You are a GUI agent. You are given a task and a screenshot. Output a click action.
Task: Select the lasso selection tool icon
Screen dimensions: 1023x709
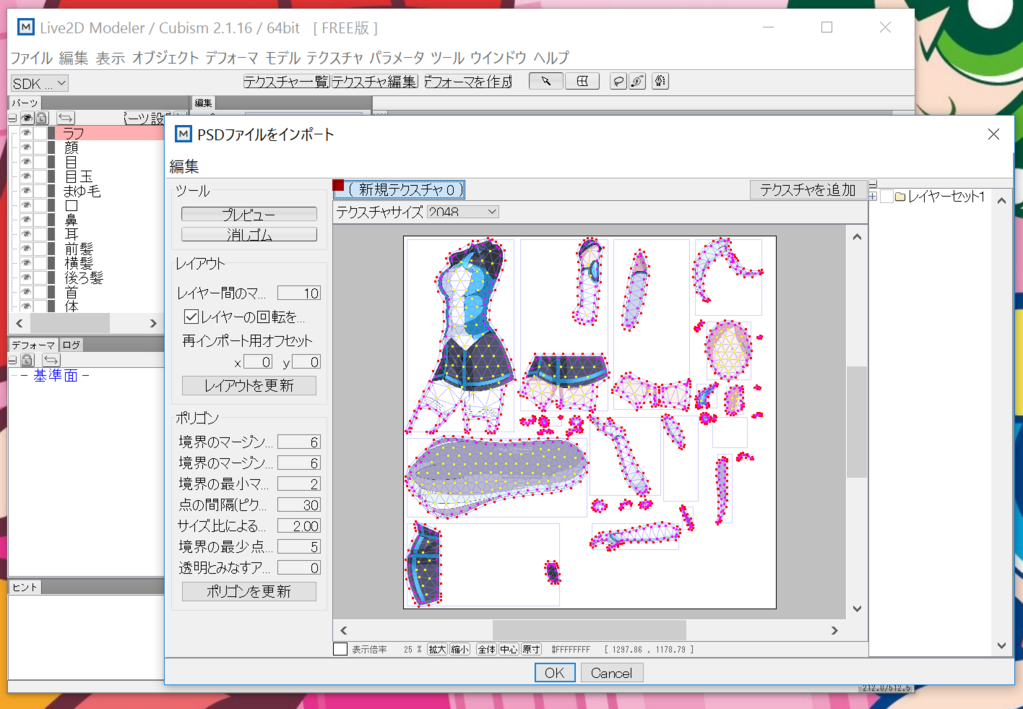(x=618, y=82)
